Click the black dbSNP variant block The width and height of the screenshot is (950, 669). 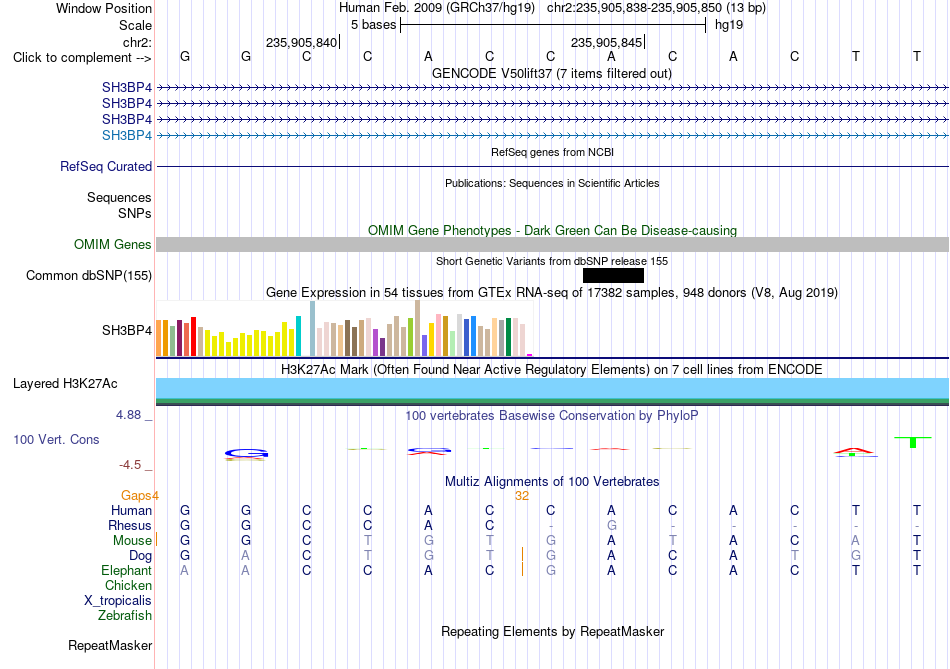tap(613, 276)
